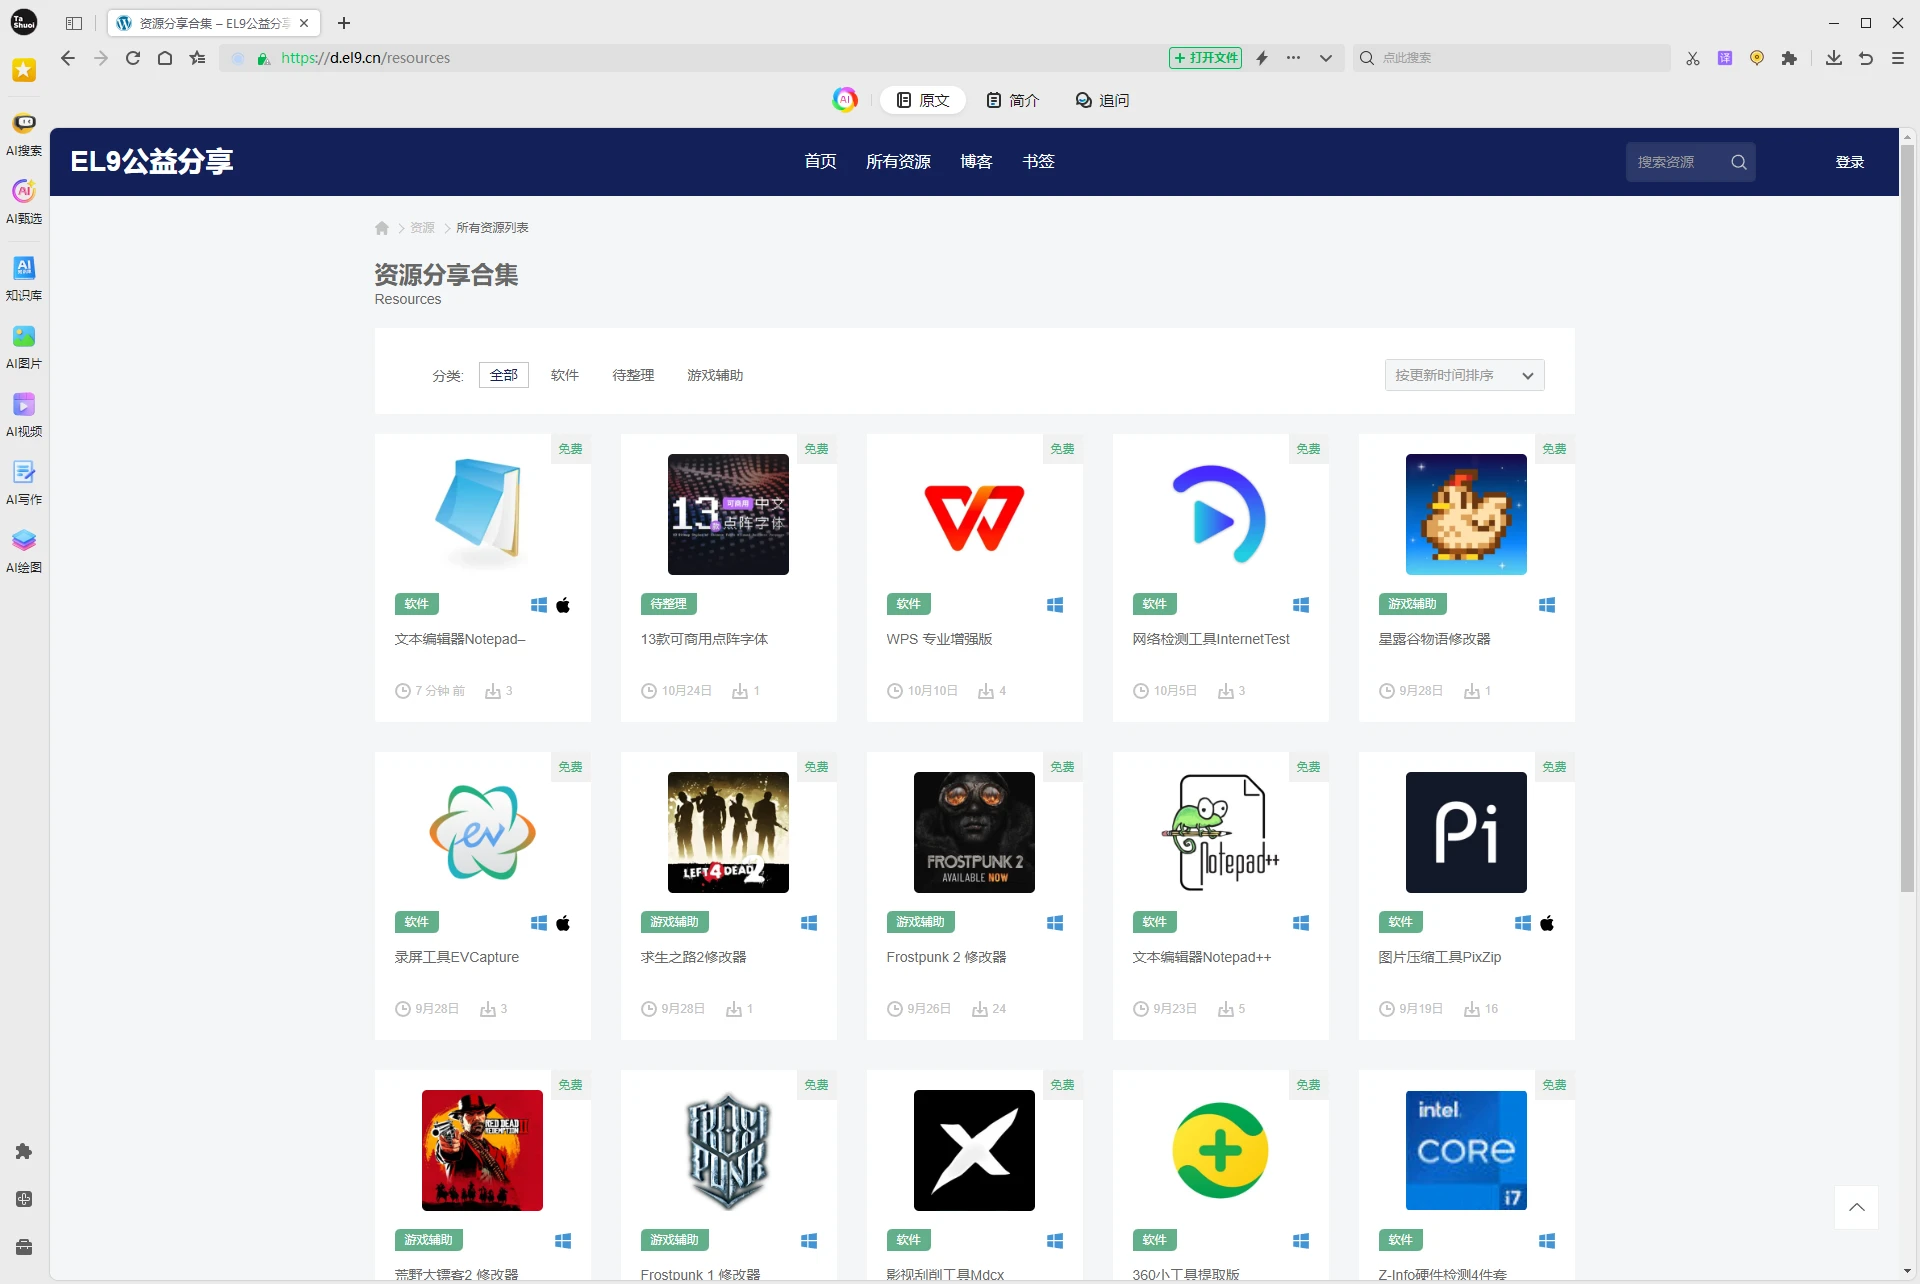
Task: Click the page vertical scrollbar
Action: [1907, 519]
